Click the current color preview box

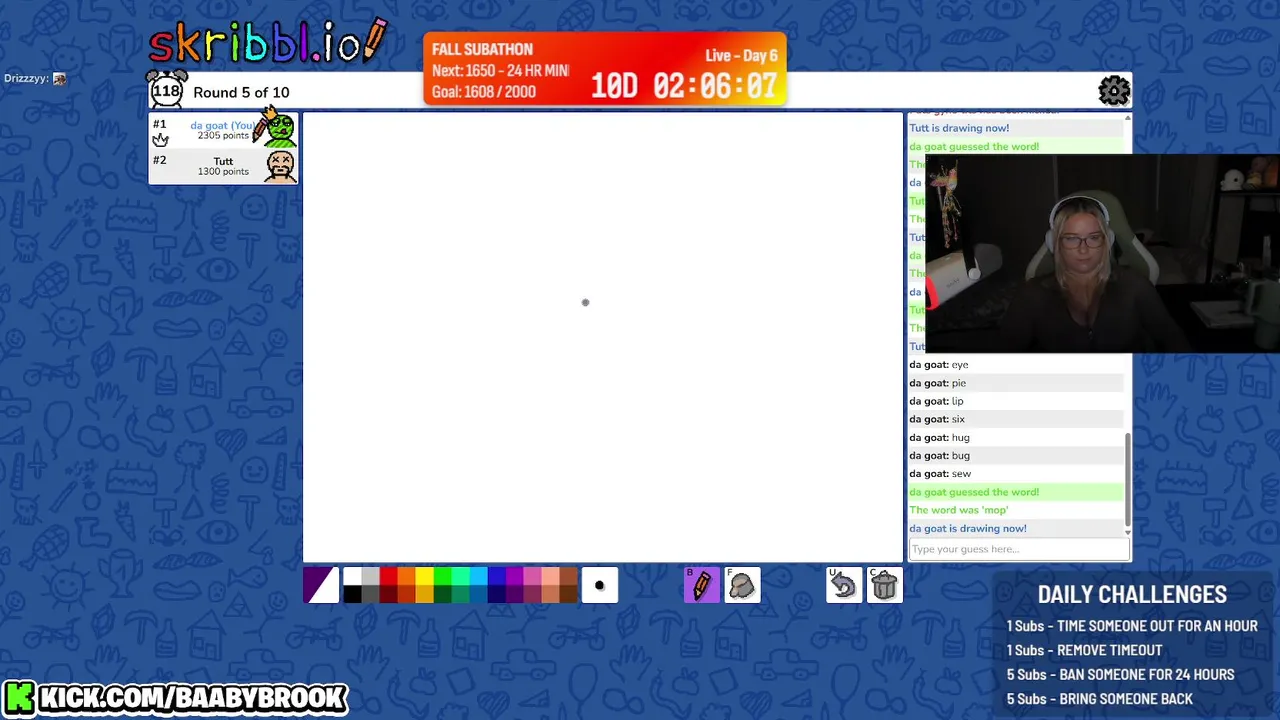tap(321, 585)
